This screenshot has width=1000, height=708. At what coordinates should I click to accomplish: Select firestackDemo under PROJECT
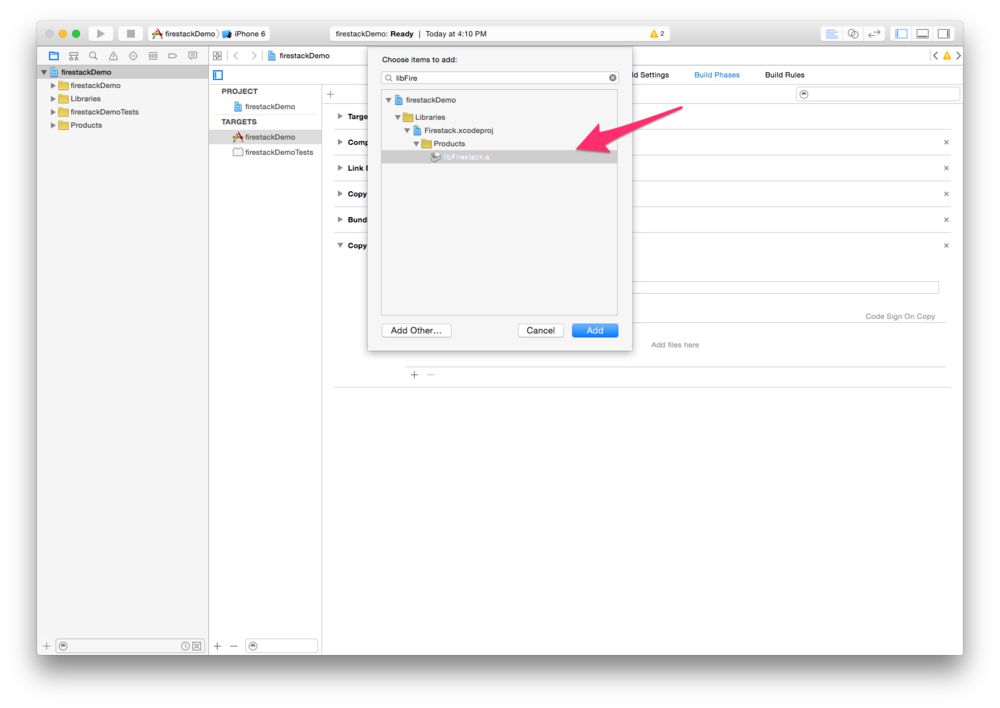click(265, 107)
